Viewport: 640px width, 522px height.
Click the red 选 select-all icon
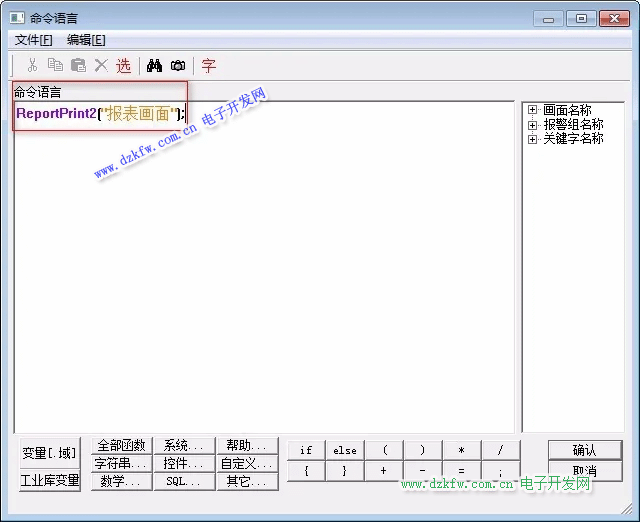pyautogui.click(x=123, y=65)
